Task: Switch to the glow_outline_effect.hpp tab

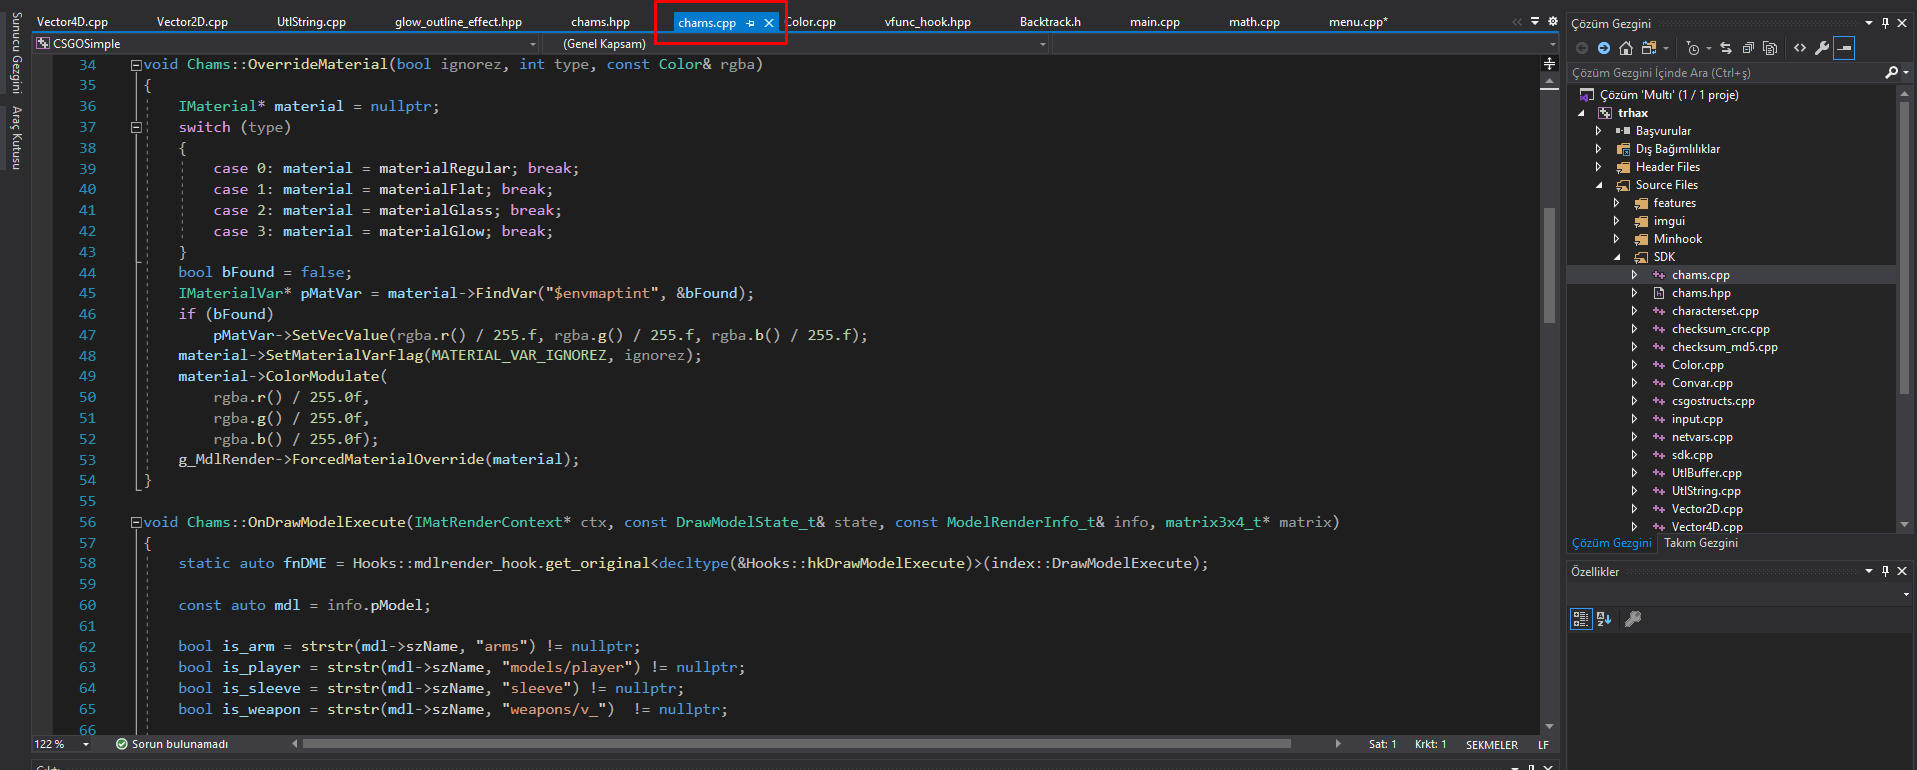Action: [x=458, y=22]
